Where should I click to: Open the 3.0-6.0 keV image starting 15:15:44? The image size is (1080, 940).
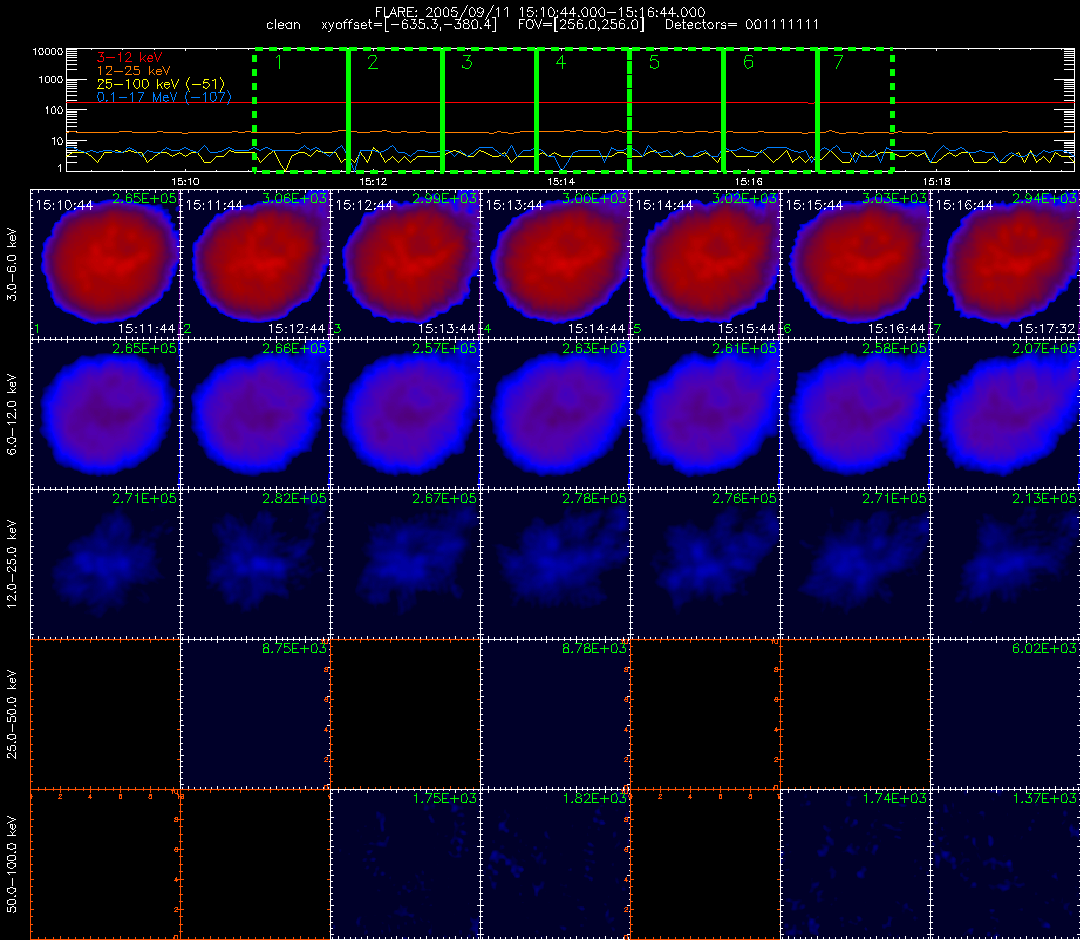pyautogui.click(x=855, y=264)
